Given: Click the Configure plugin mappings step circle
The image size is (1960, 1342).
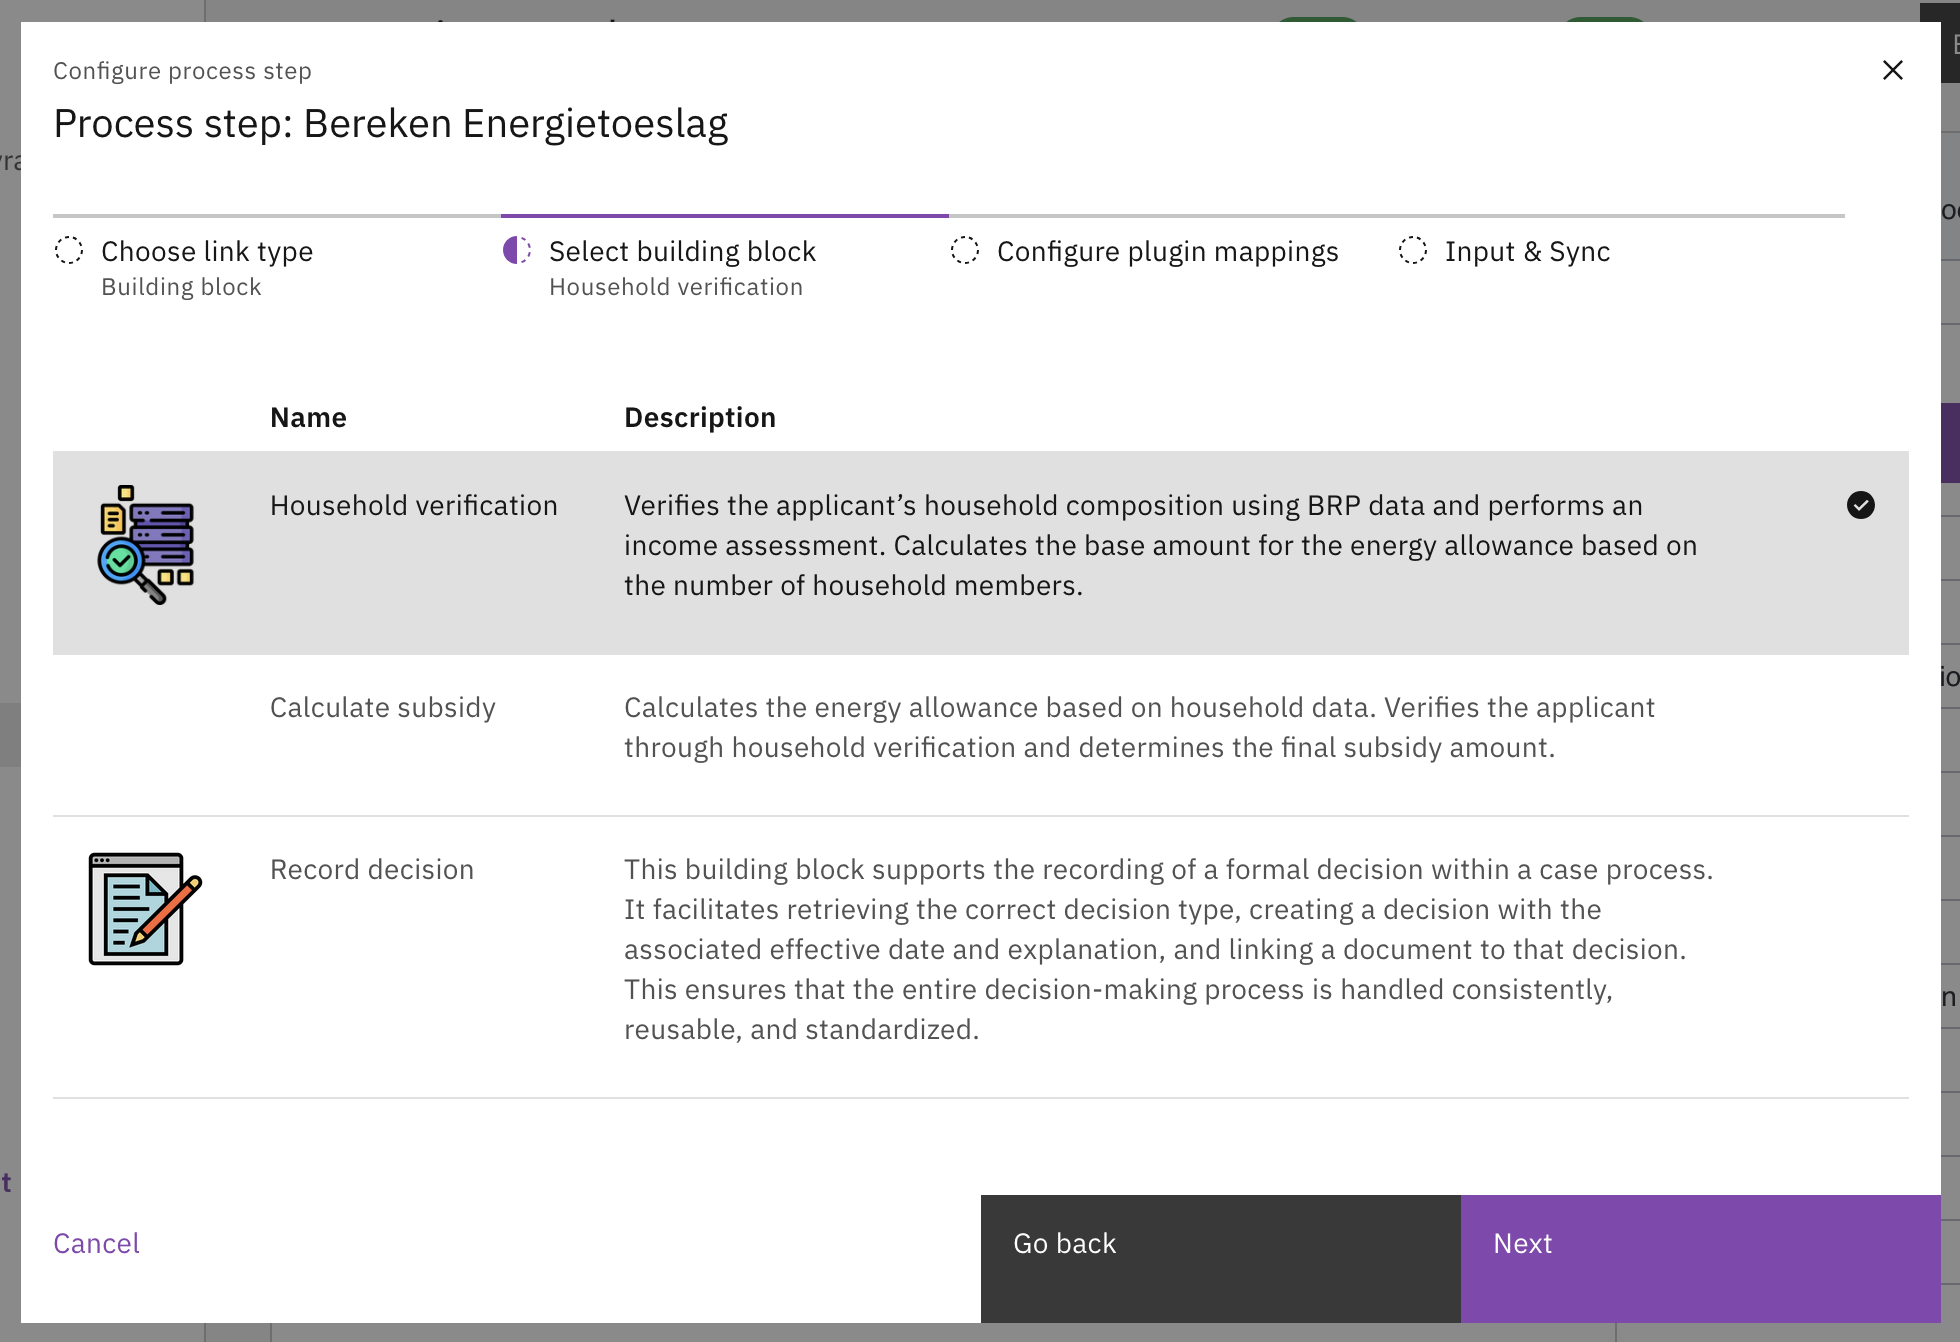Looking at the screenshot, I should pyautogui.click(x=965, y=250).
